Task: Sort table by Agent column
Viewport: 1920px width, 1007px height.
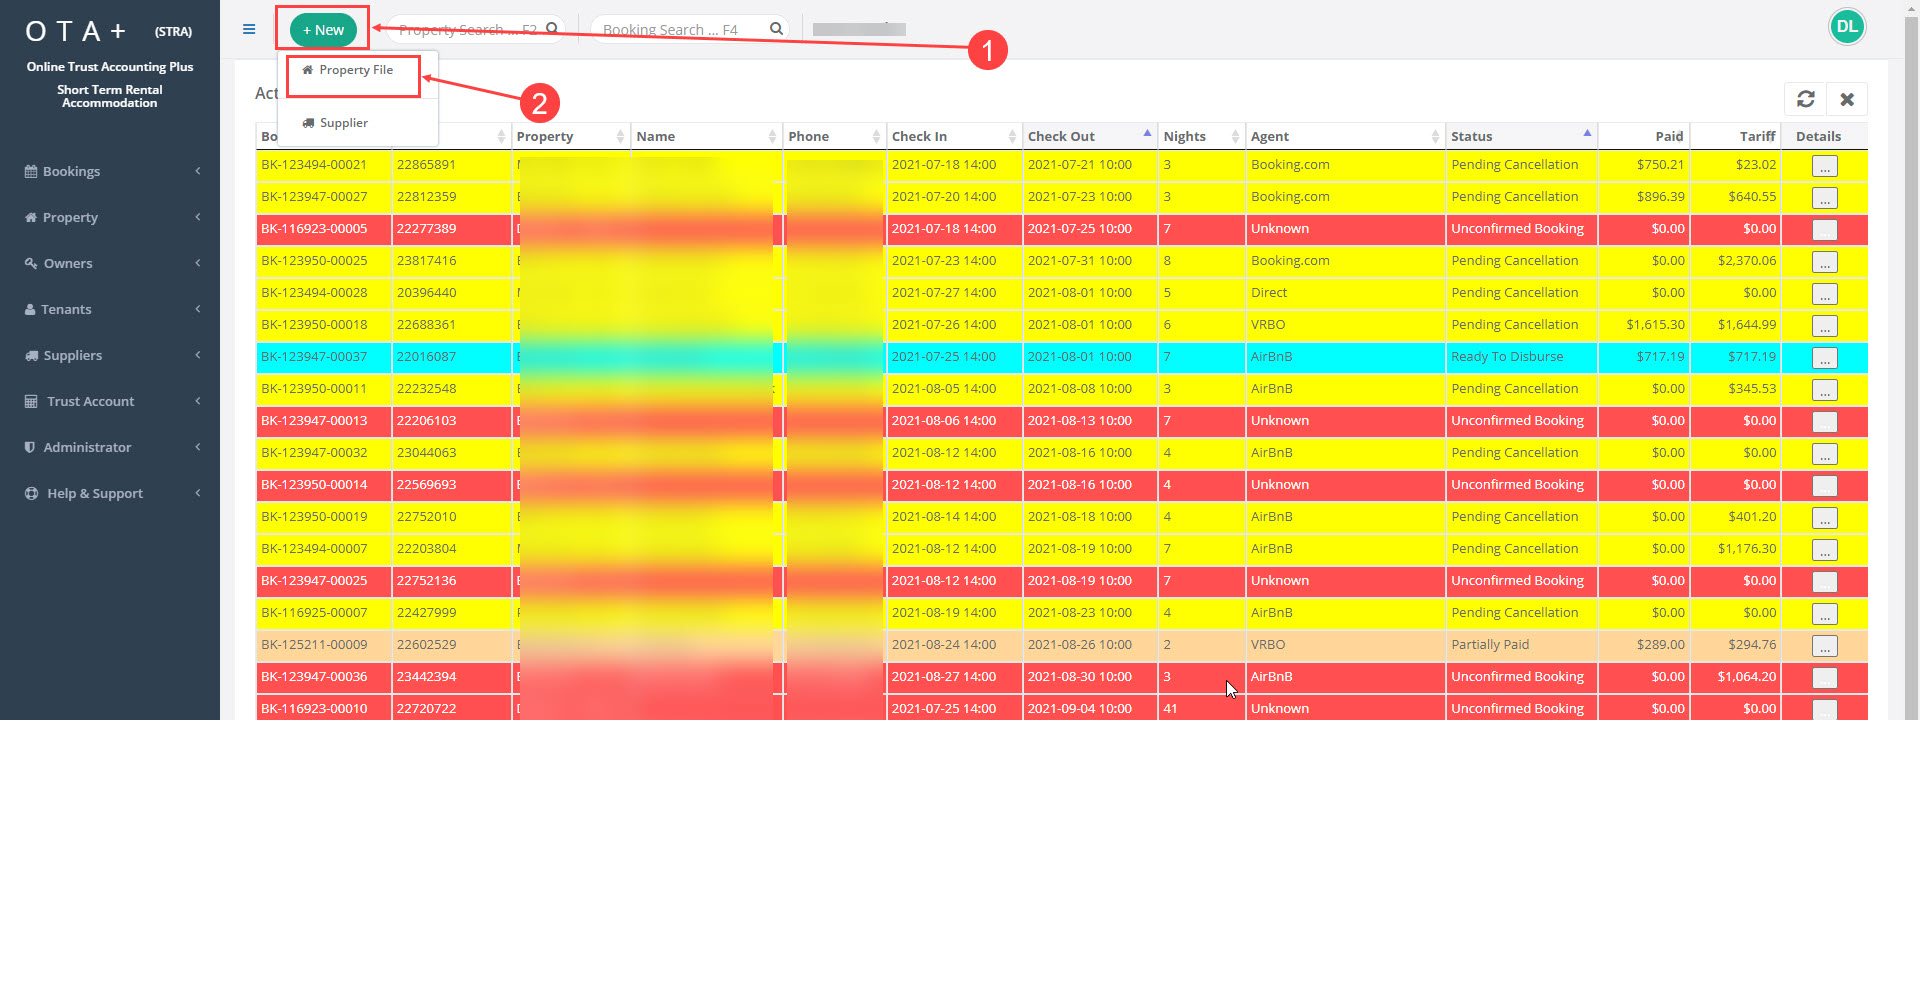Action: pos(1345,136)
